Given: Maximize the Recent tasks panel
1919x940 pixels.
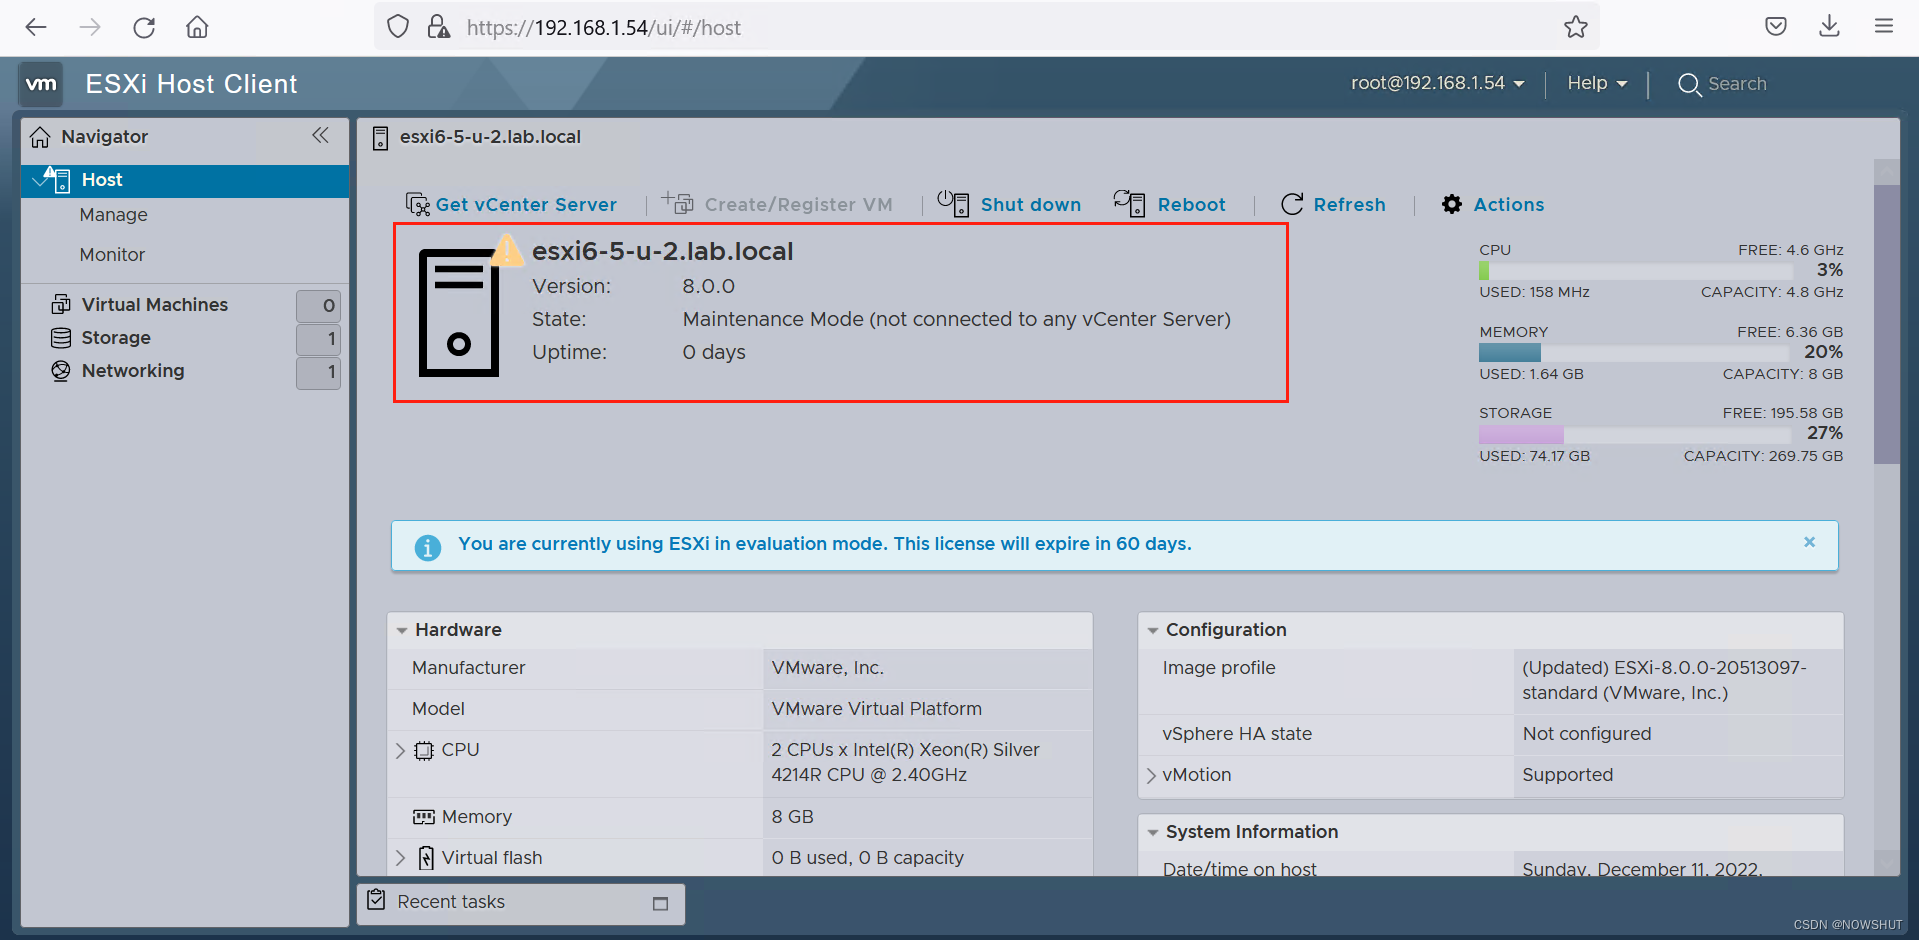Looking at the screenshot, I should (x=660, y=903).
